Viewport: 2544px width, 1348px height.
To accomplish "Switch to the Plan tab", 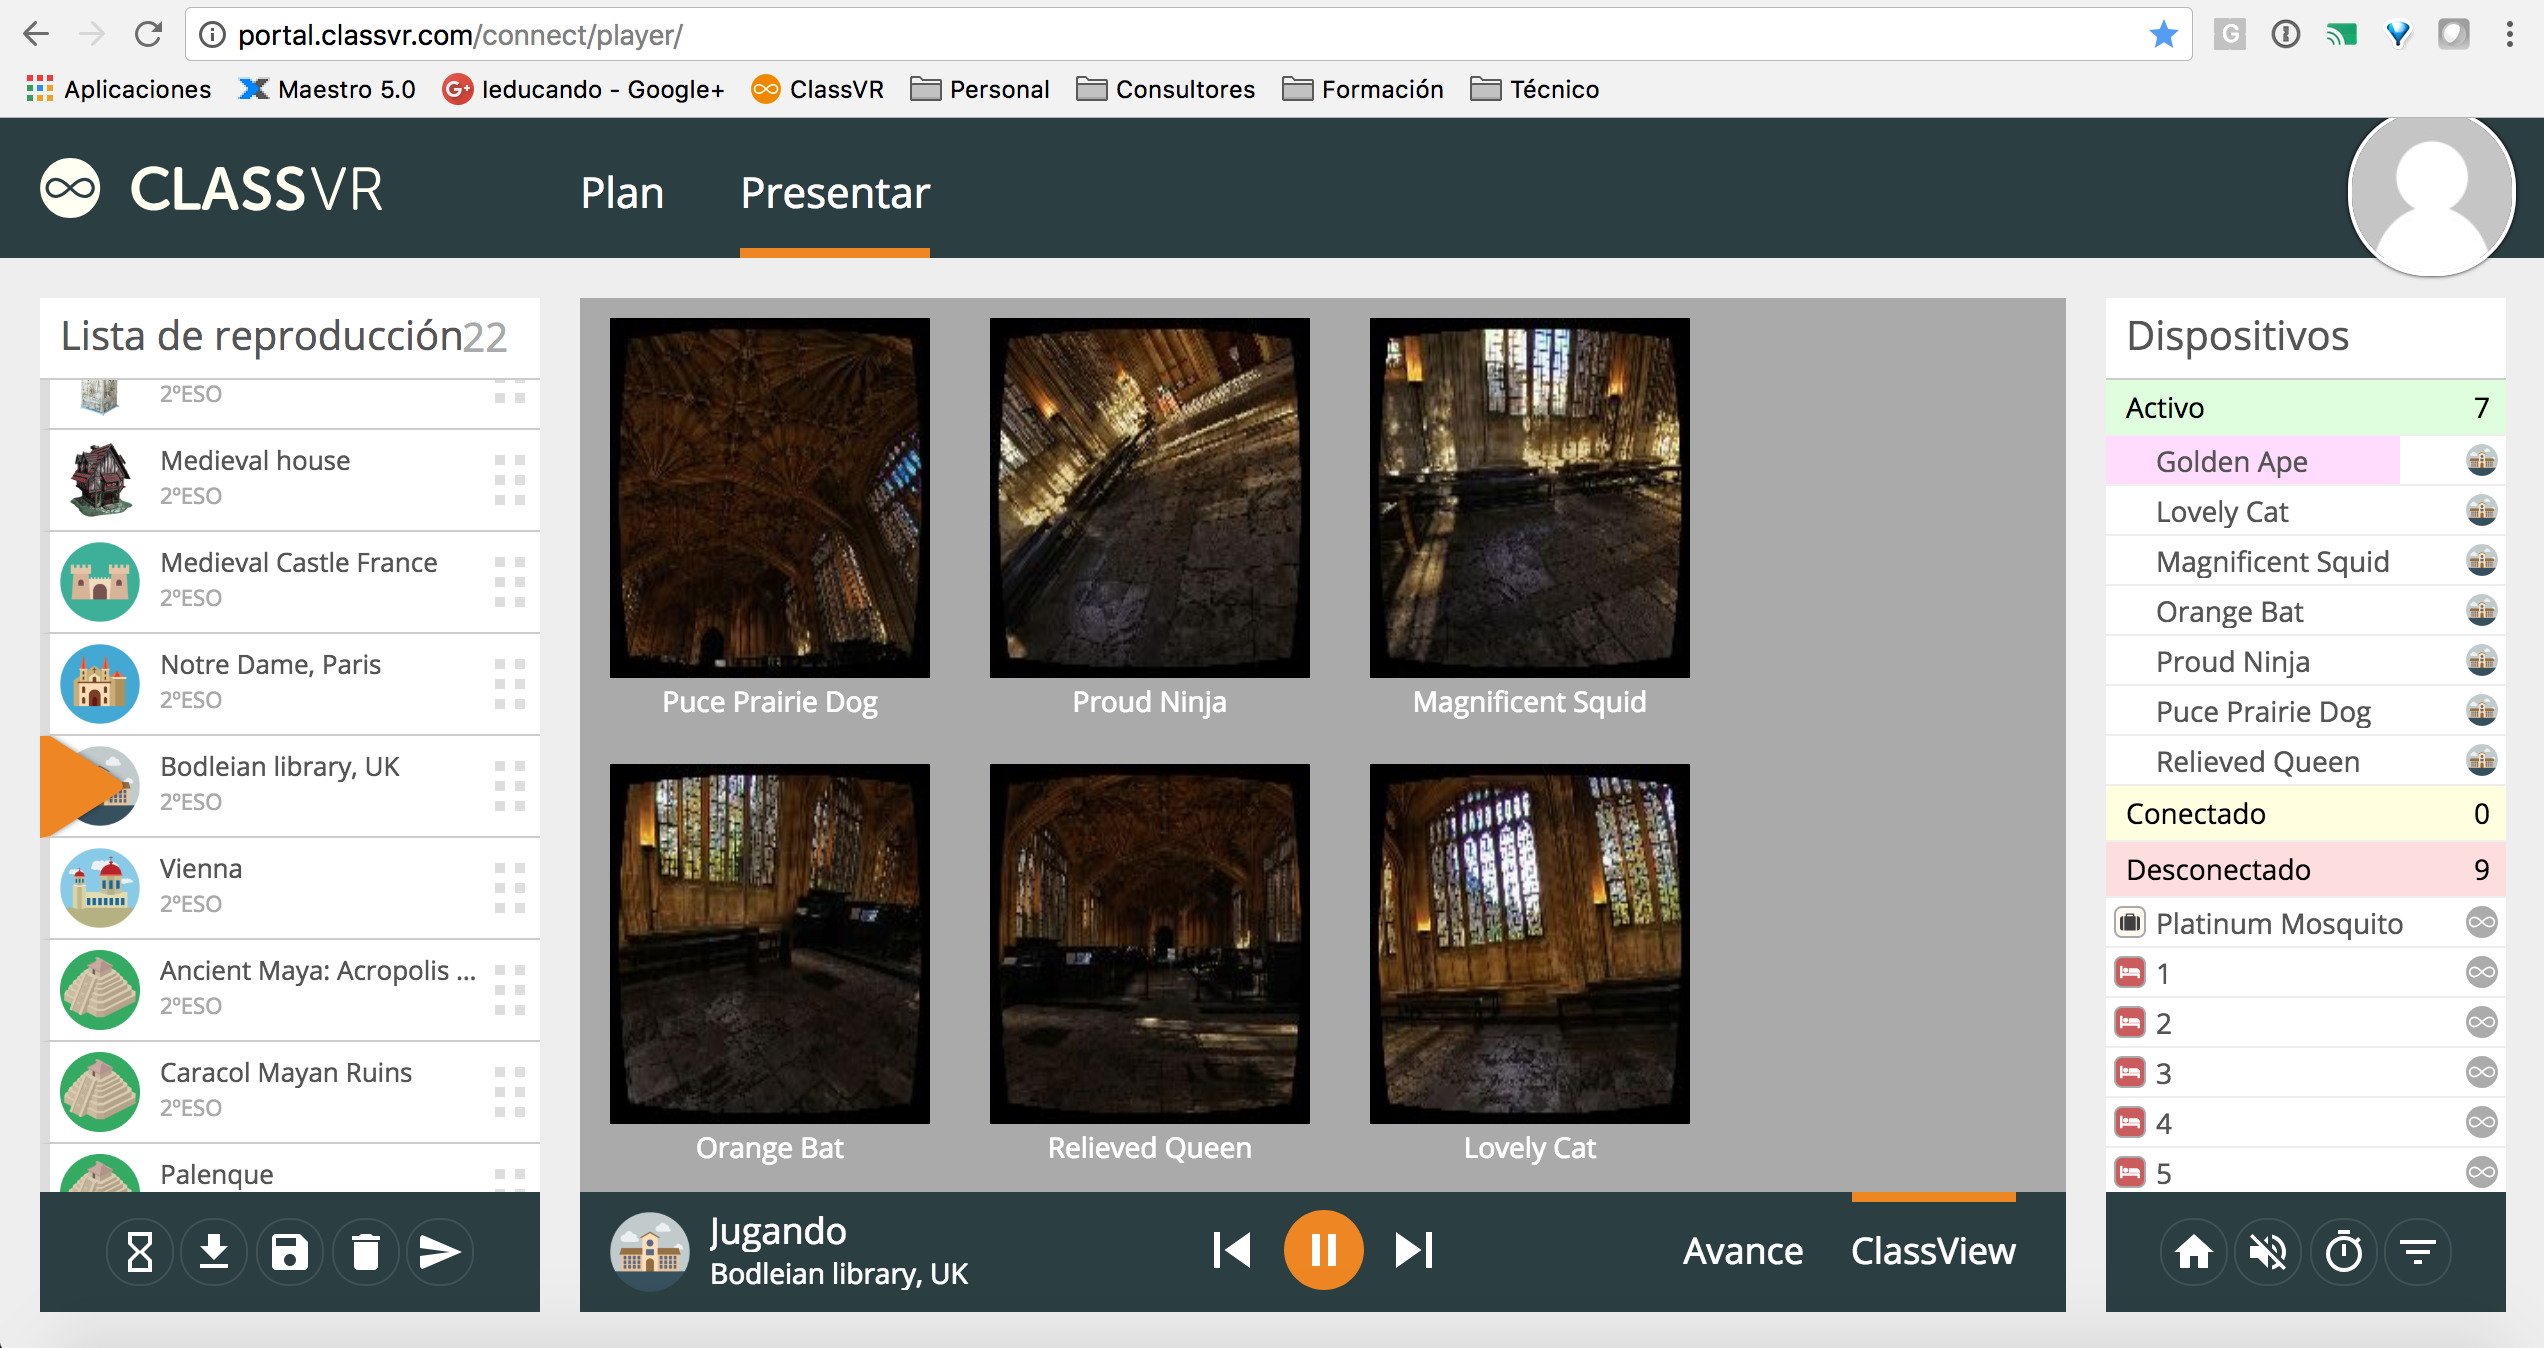I will coord(622,193).
